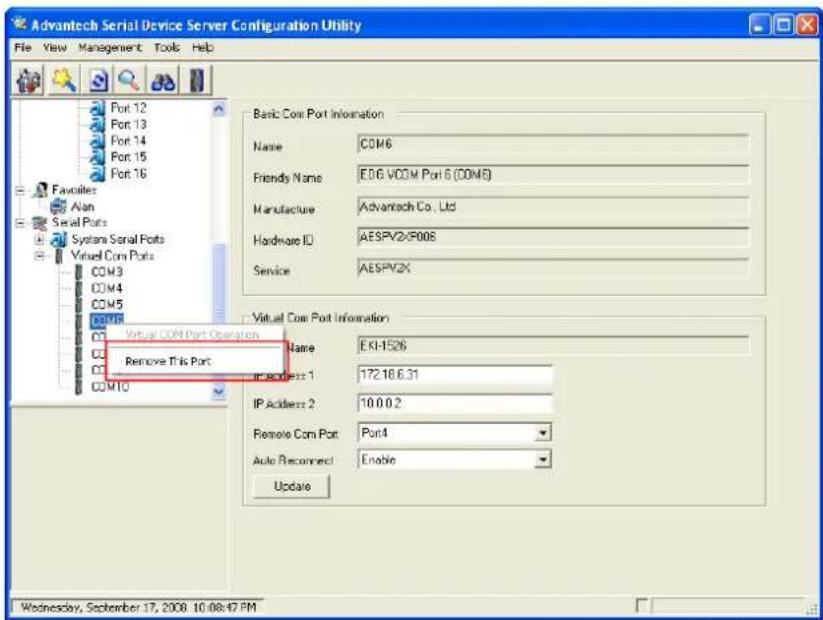
Task: Click the status bar date and time text
Action: [139, 607]
